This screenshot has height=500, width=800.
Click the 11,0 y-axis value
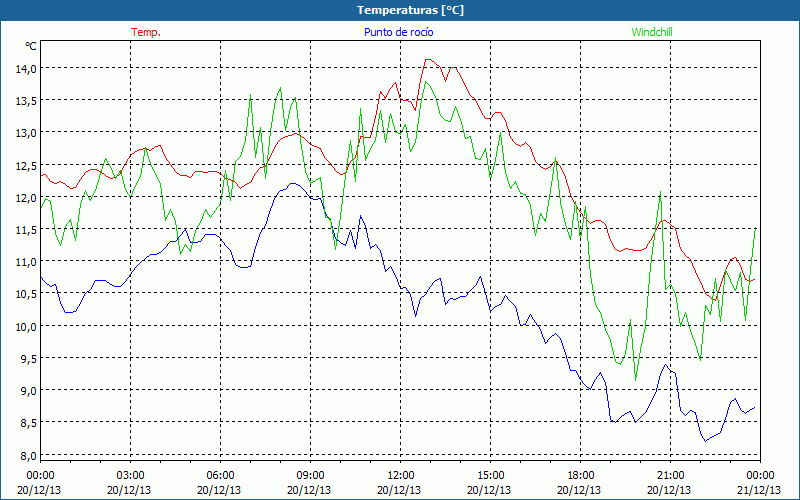(x=26, y=261)
